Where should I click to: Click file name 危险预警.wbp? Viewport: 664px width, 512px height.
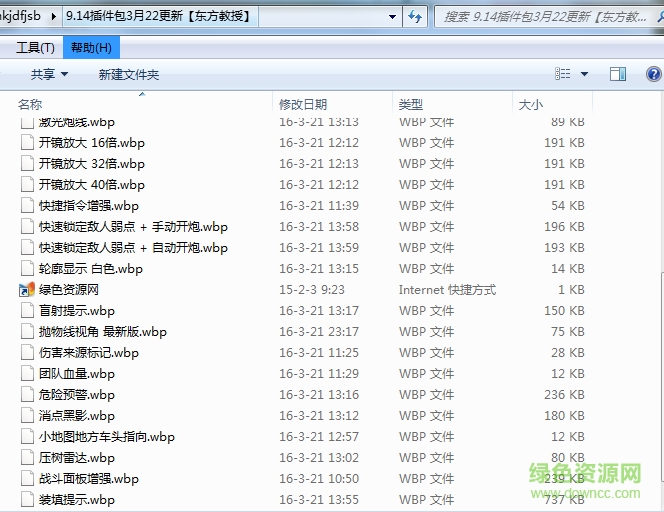tap(77, 395)
